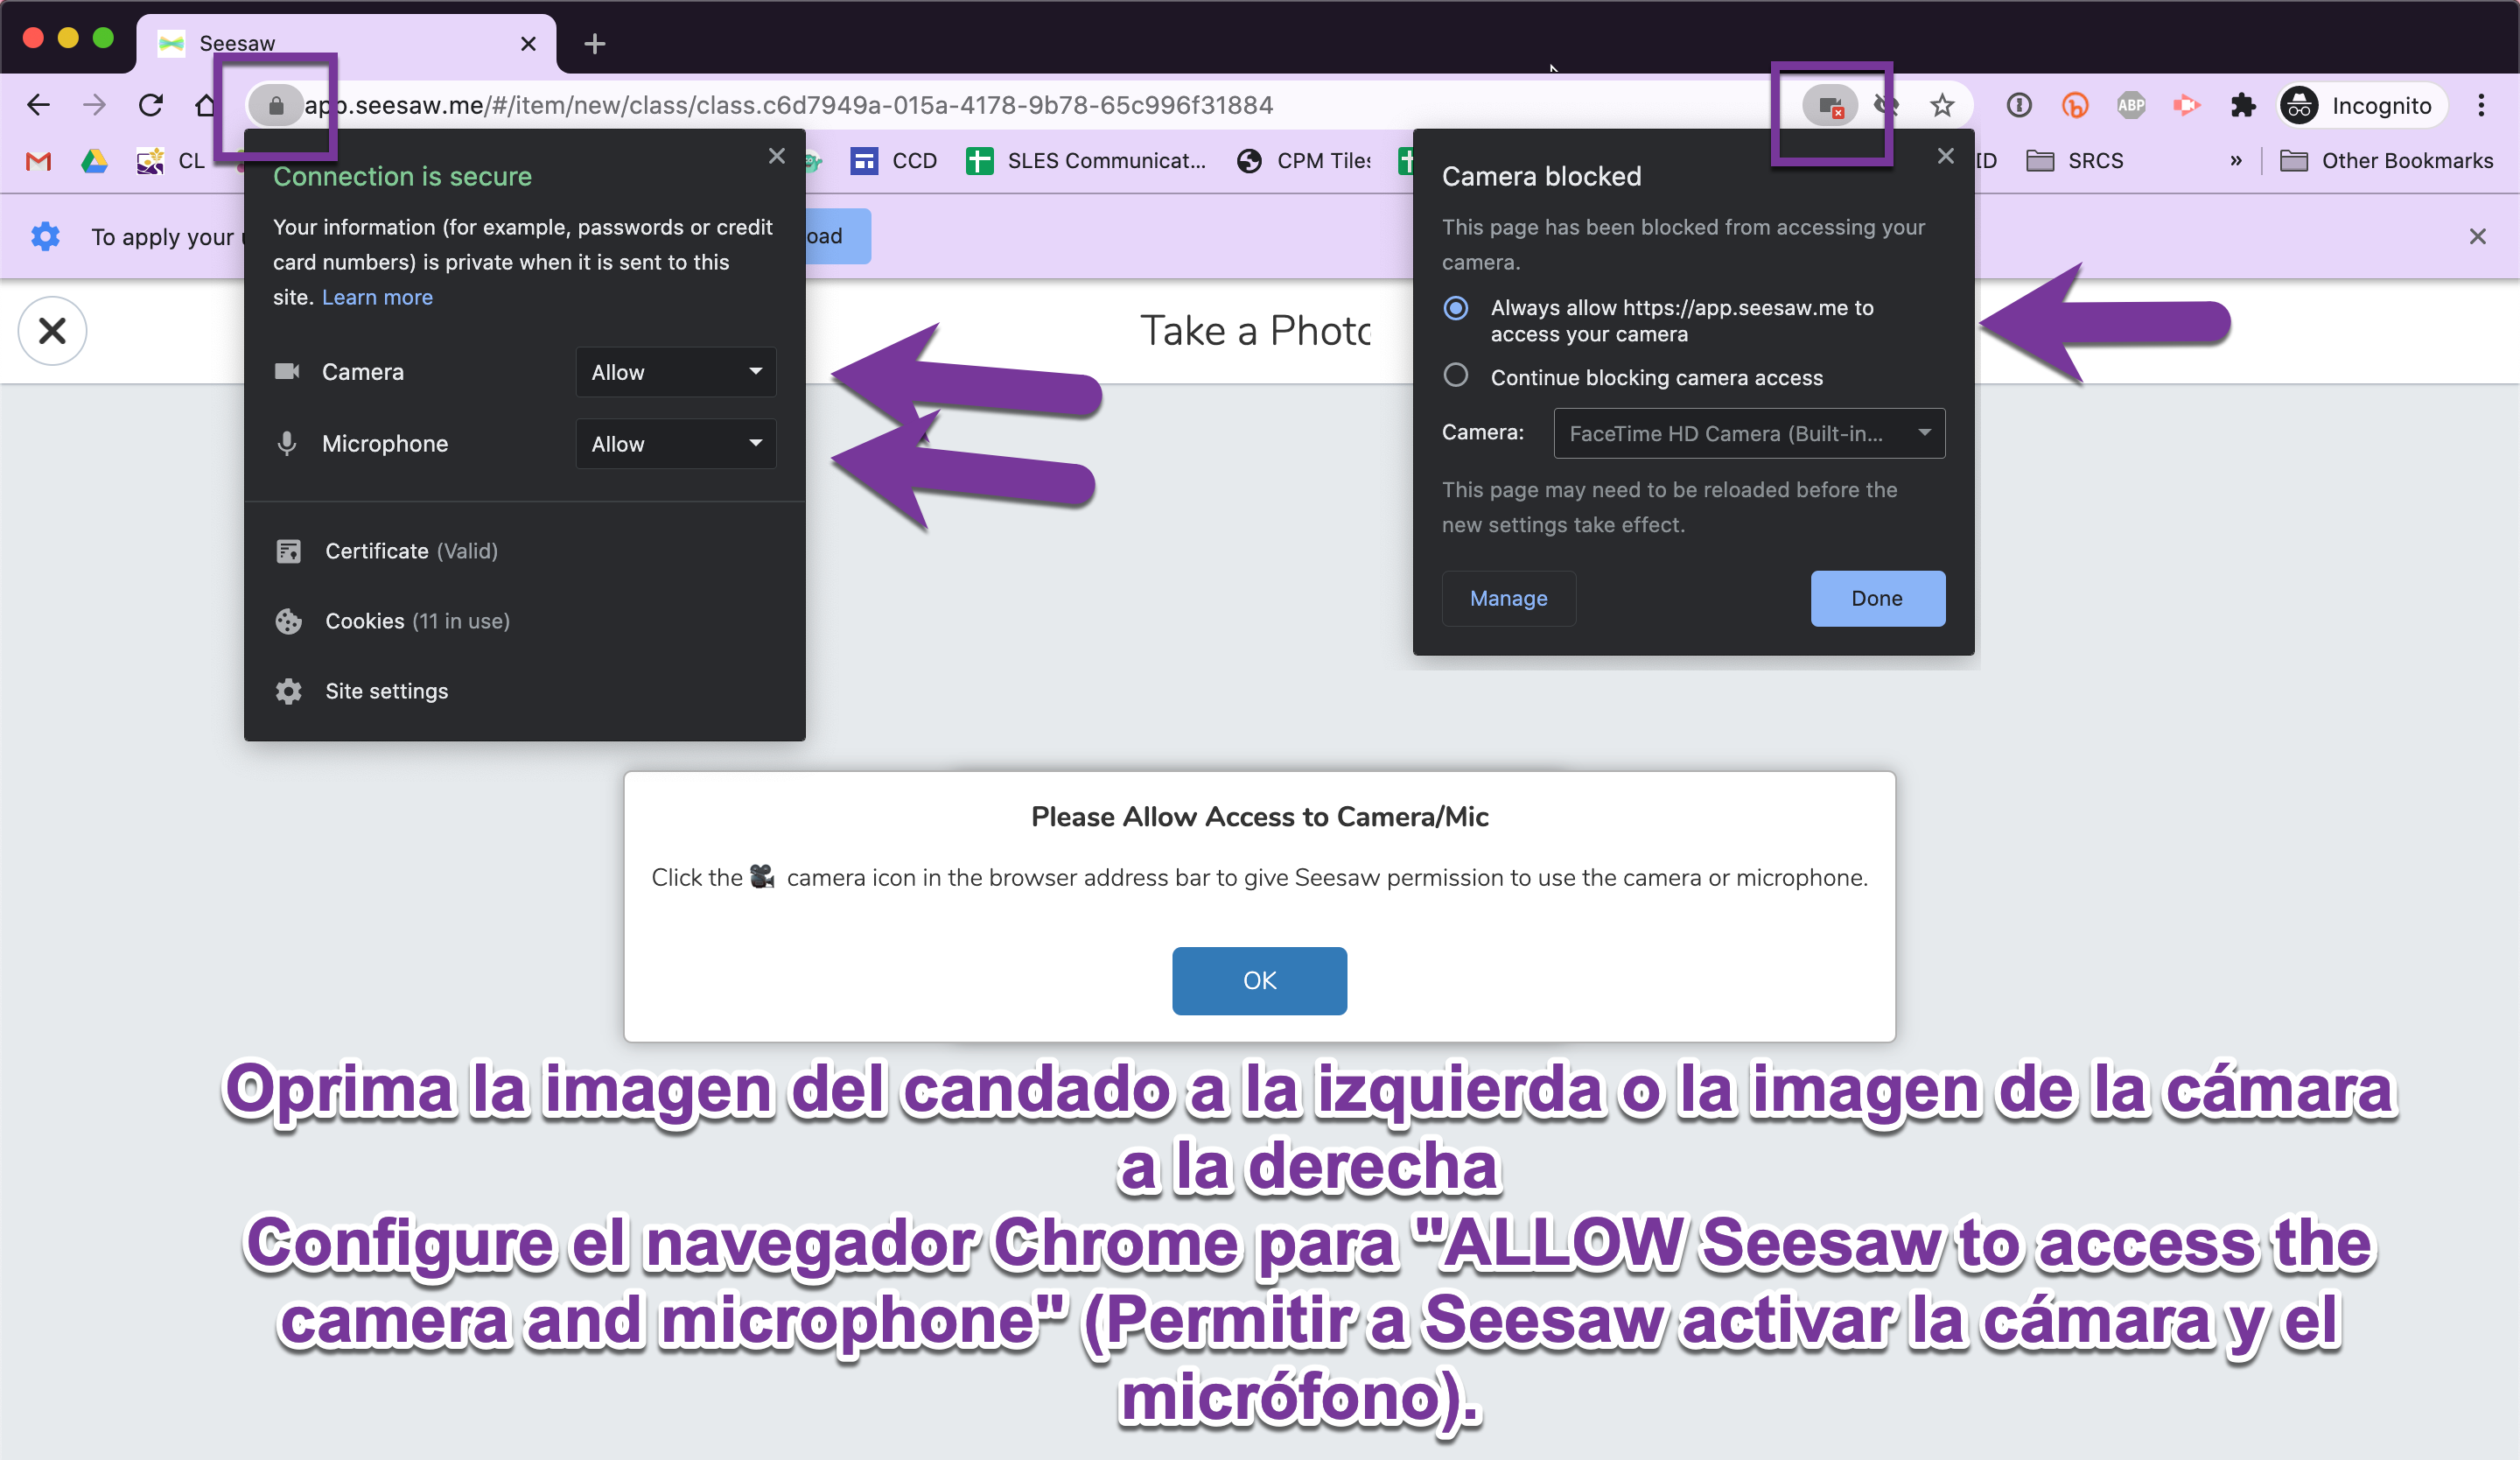The height and width of the screenshot is (1460, 2520).
Task: Click the Learn more link
Action: 377,297
